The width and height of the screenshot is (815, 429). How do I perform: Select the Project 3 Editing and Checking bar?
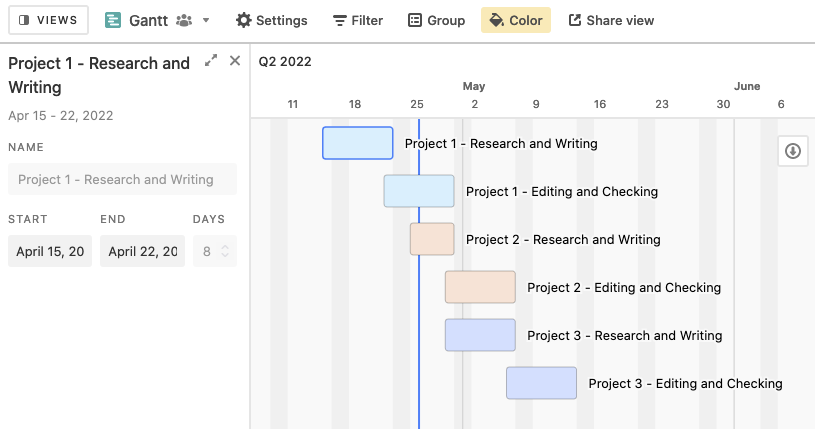click(x=542, y=383)
